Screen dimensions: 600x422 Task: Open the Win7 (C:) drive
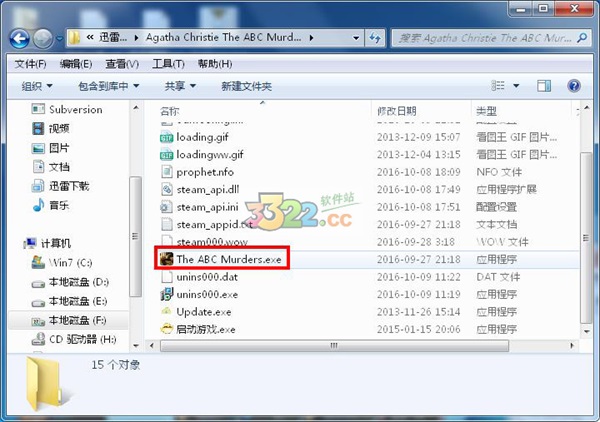point(62,262)
